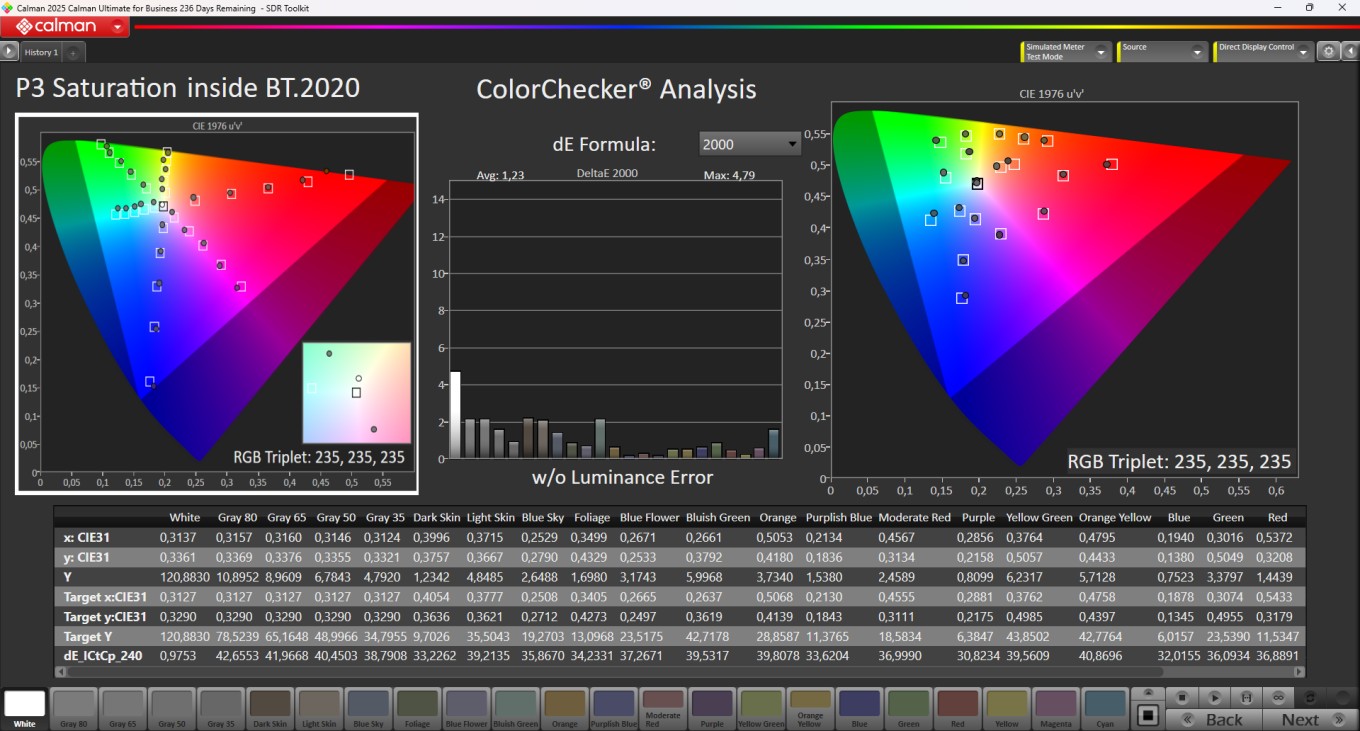Select the Gray 35 patch

[x=221, y=708]
